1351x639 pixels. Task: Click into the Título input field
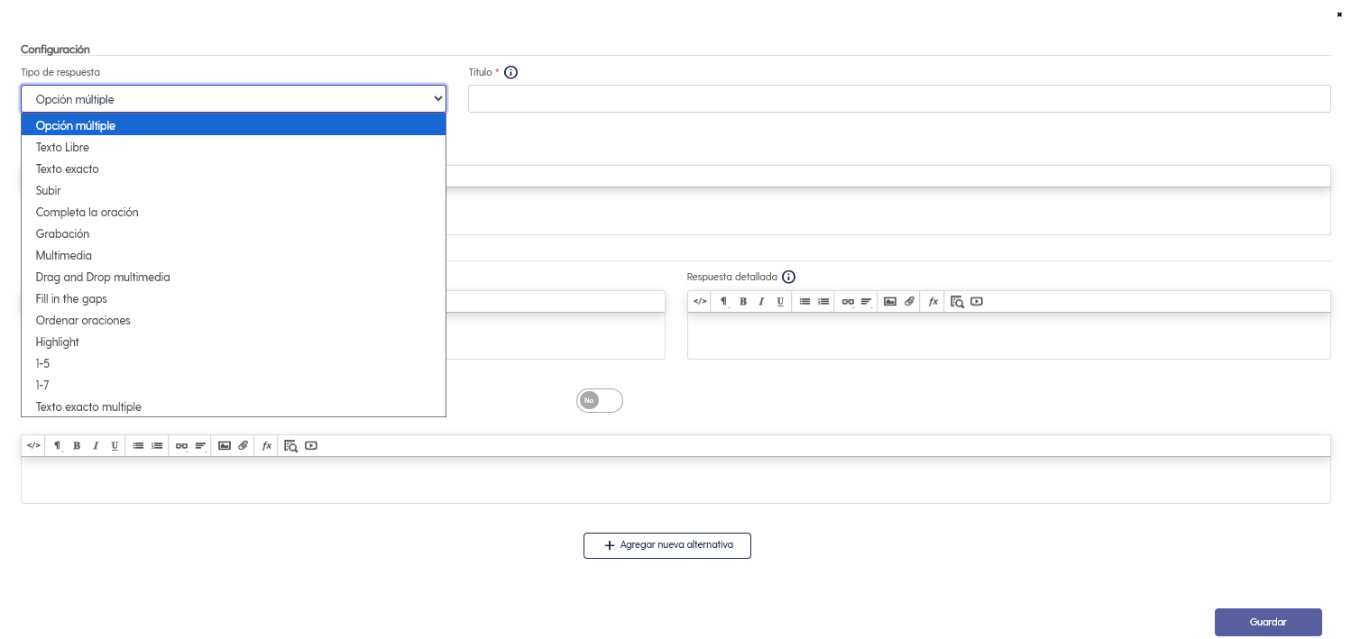coord(899,99)
